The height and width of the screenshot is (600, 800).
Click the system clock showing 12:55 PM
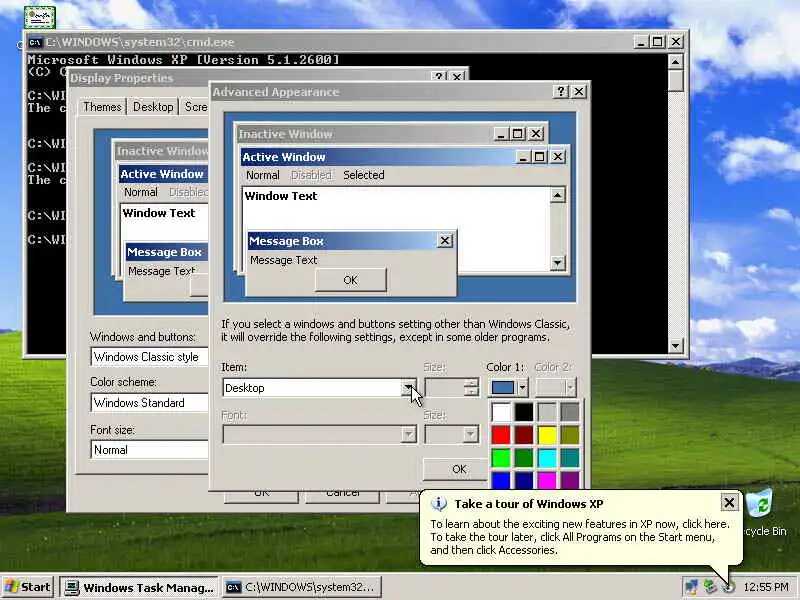(766, 587)
